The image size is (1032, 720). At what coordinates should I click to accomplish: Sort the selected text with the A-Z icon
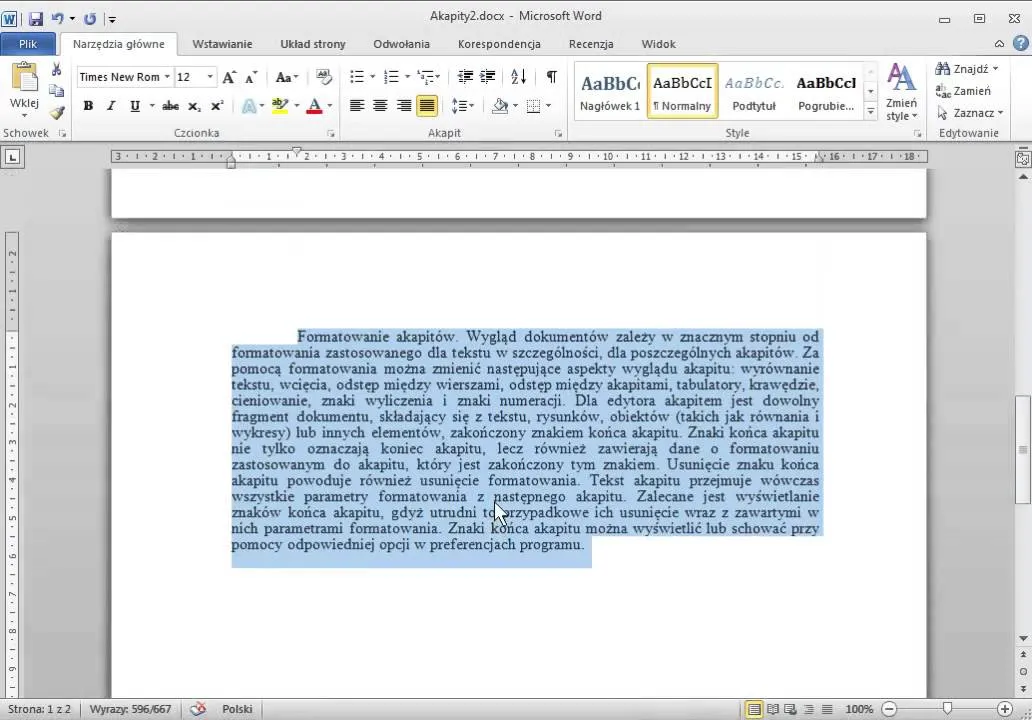[x=518, y=77]
